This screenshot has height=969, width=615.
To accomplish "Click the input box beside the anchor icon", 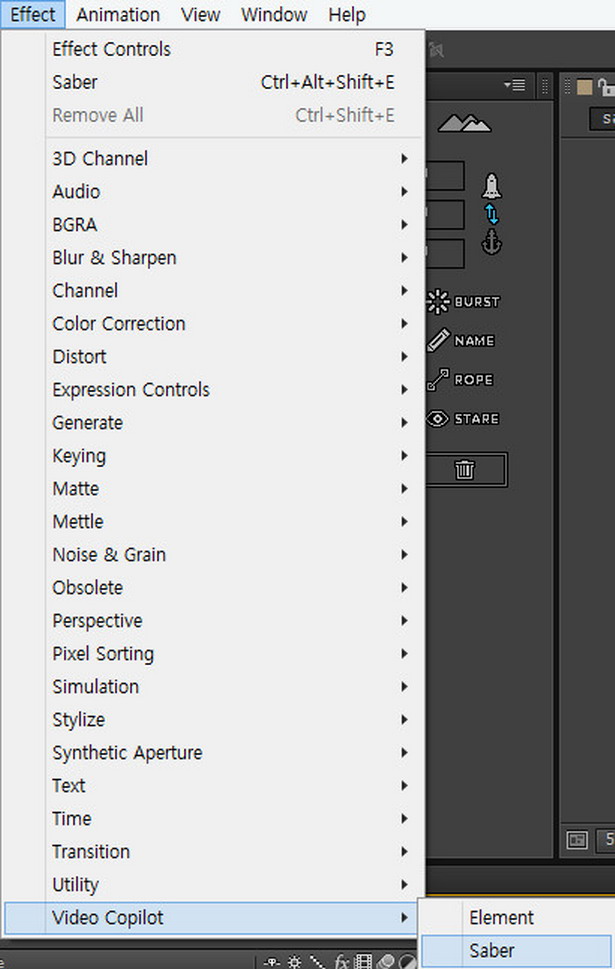I will tap(445, 254).
